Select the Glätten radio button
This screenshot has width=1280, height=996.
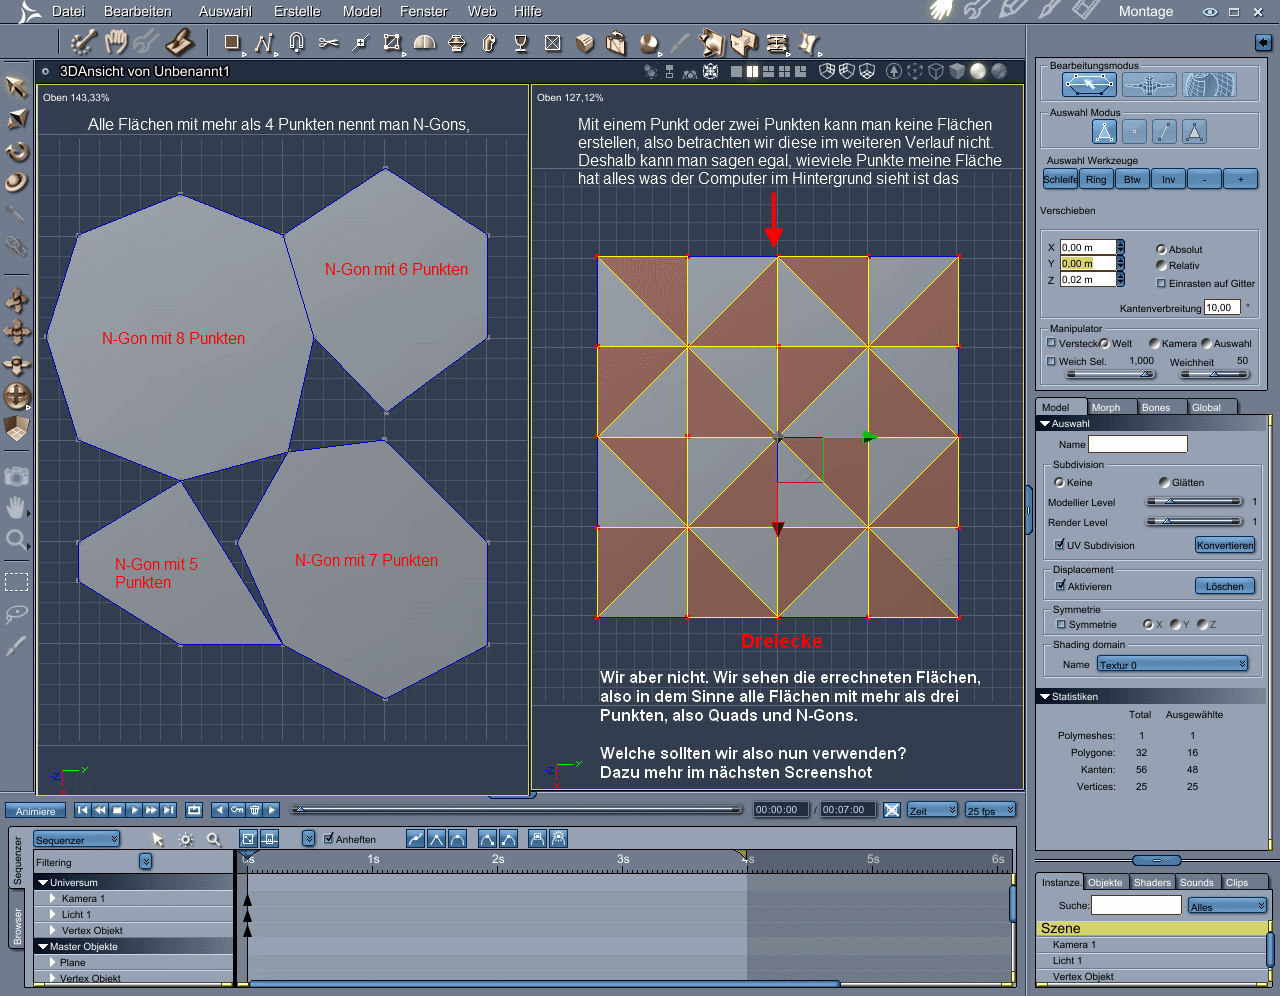click(x=1164, y=482)
